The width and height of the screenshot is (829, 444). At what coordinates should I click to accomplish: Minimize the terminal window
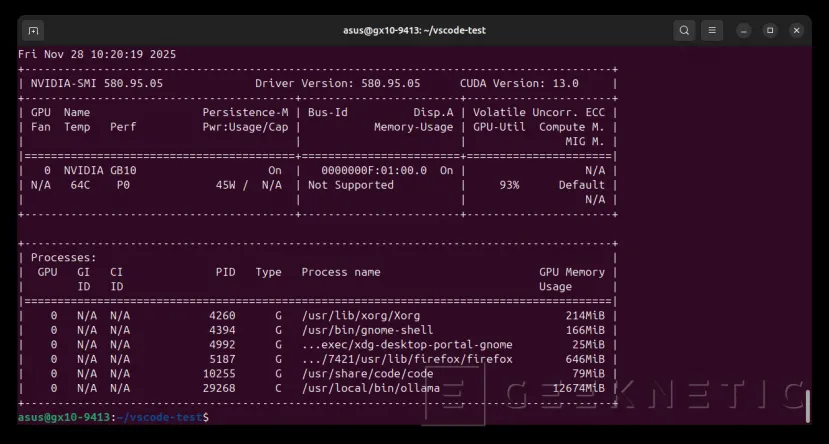(744, 30)
